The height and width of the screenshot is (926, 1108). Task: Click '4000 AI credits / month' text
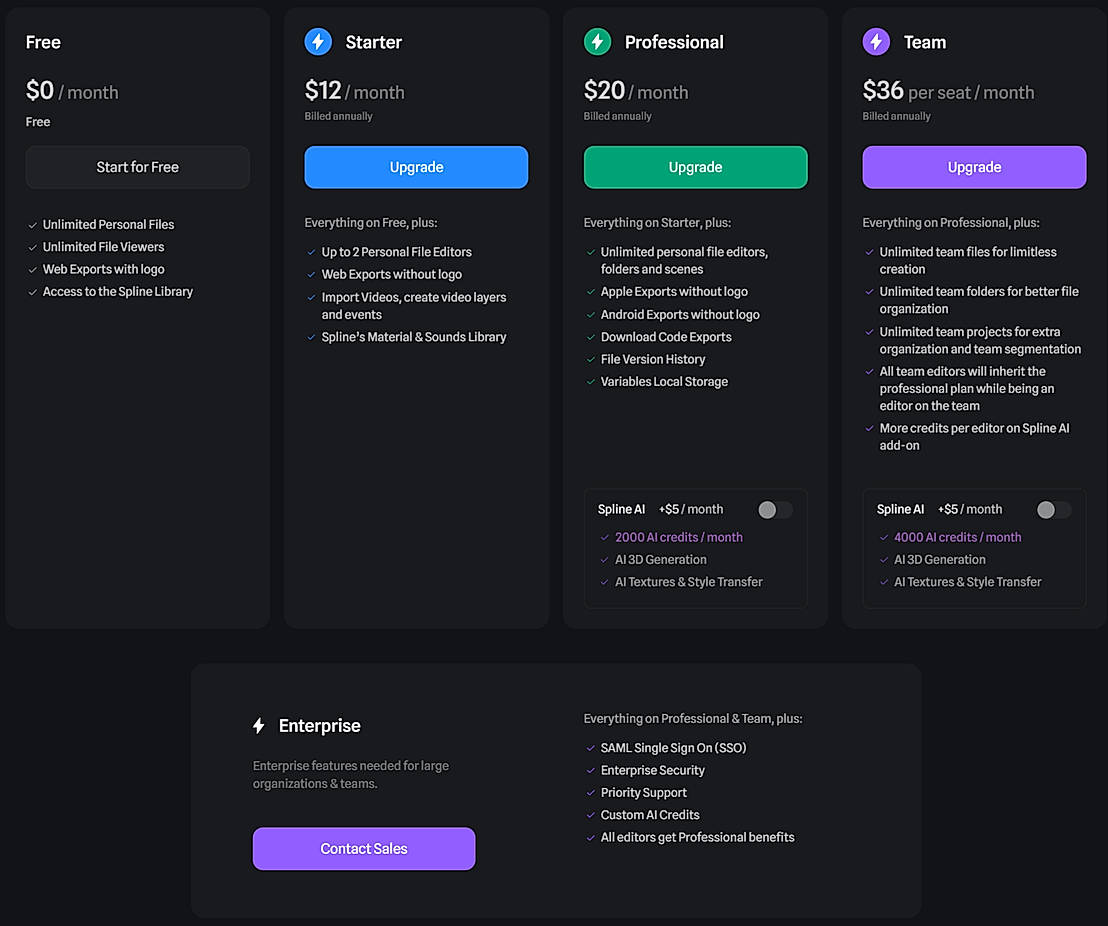tap(957, 537)
